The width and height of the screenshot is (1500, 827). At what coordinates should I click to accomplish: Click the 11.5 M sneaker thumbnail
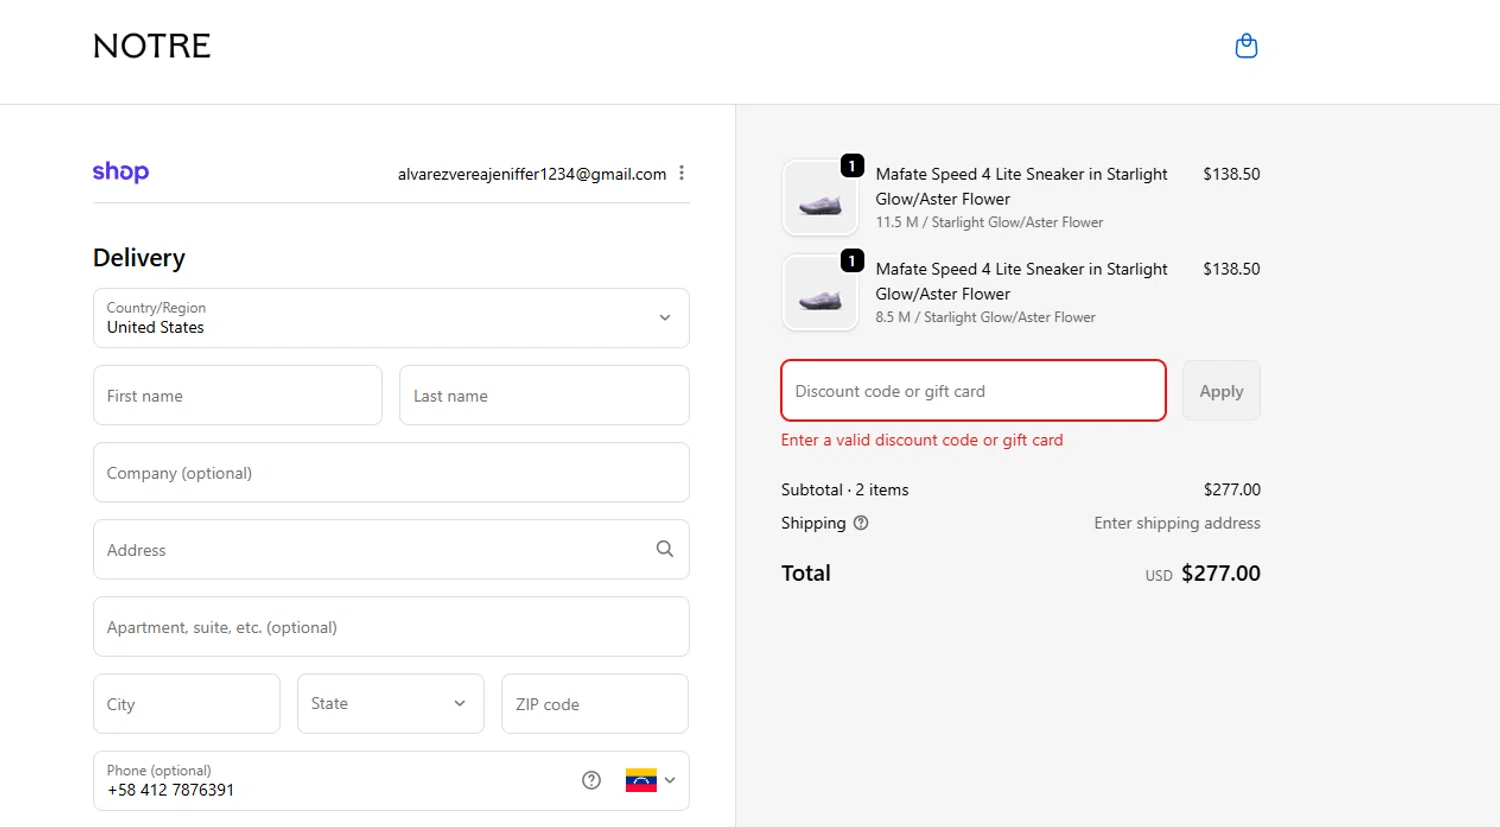820,198
